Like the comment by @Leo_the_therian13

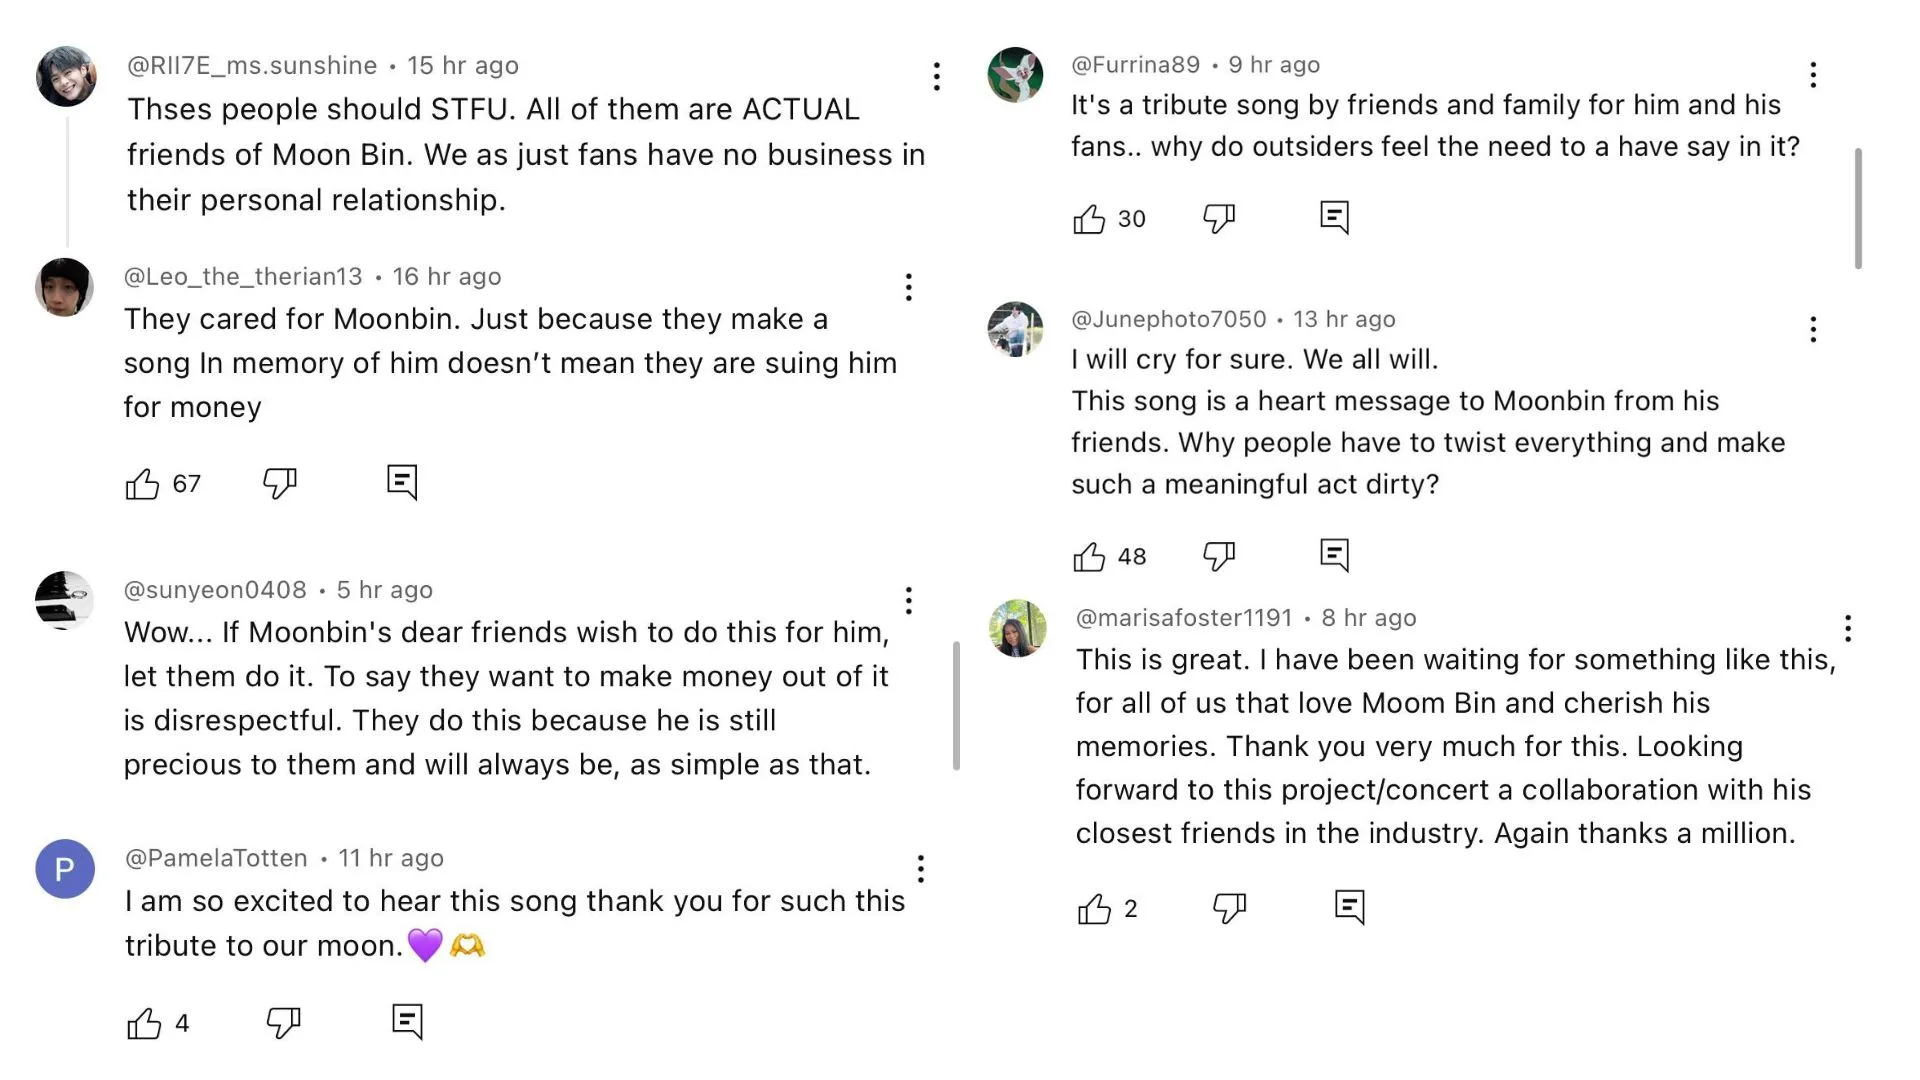click(142, 484)
